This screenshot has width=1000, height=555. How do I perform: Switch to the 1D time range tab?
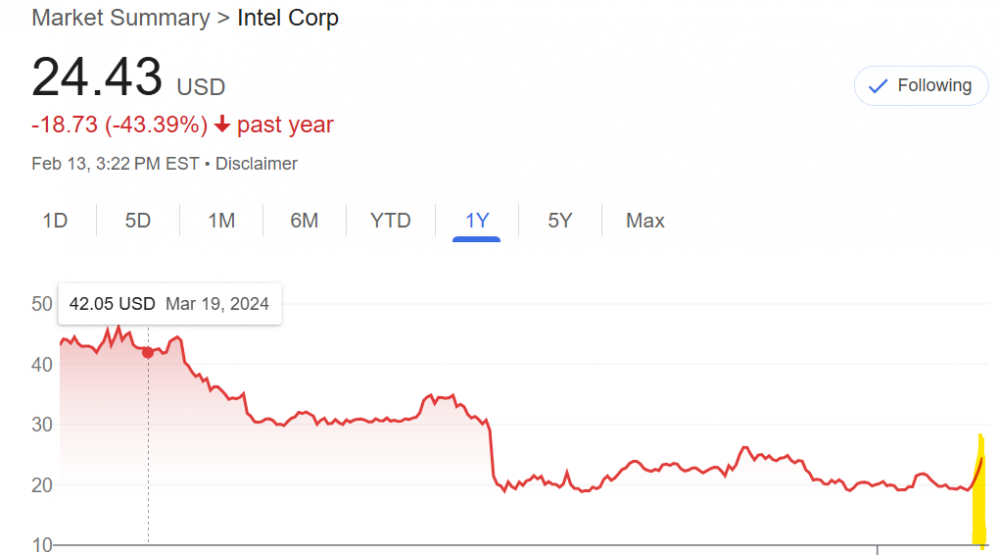(55, 220)
